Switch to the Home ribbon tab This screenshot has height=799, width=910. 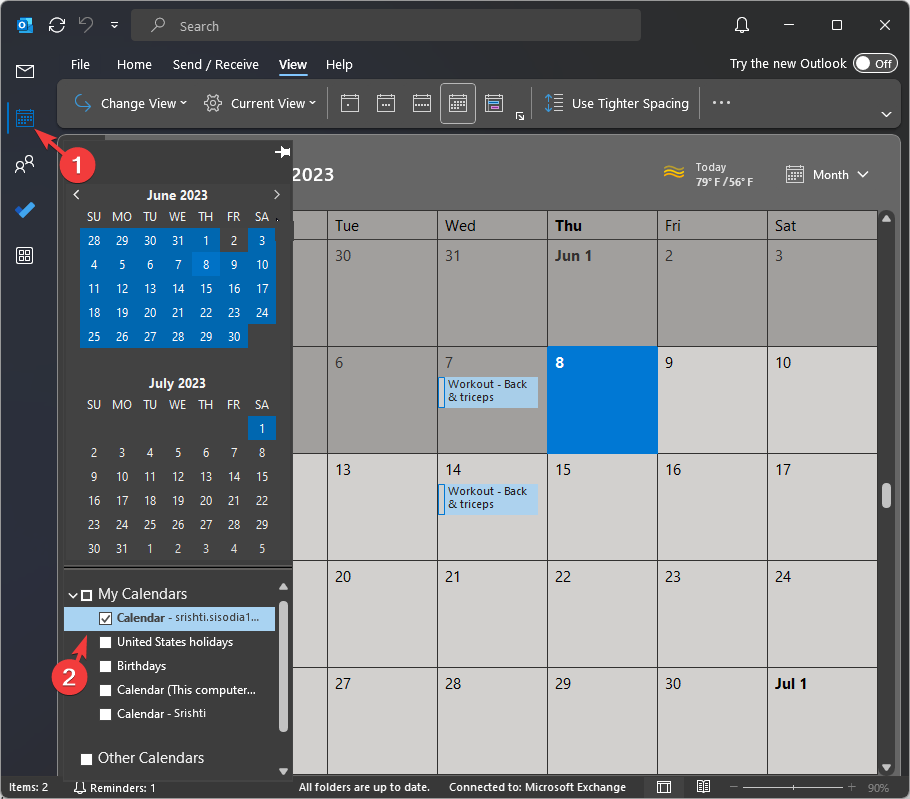[x=134, y=64]
